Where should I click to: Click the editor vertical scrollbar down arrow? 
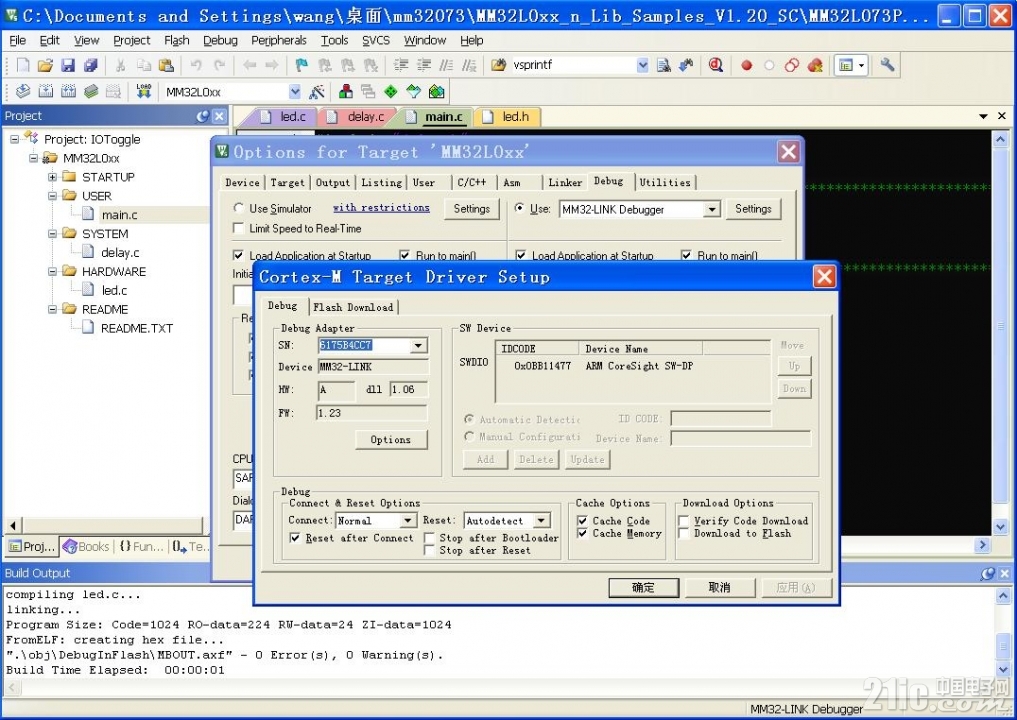pos(999,527)
